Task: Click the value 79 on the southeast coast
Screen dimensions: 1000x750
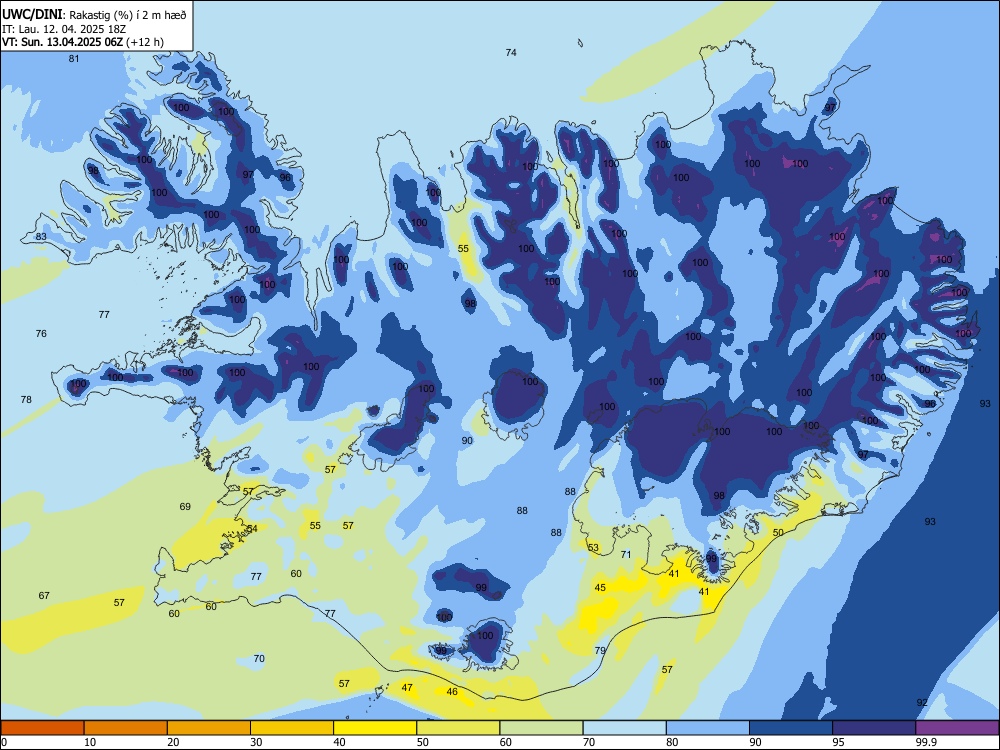Action: (x=600, y=651)
